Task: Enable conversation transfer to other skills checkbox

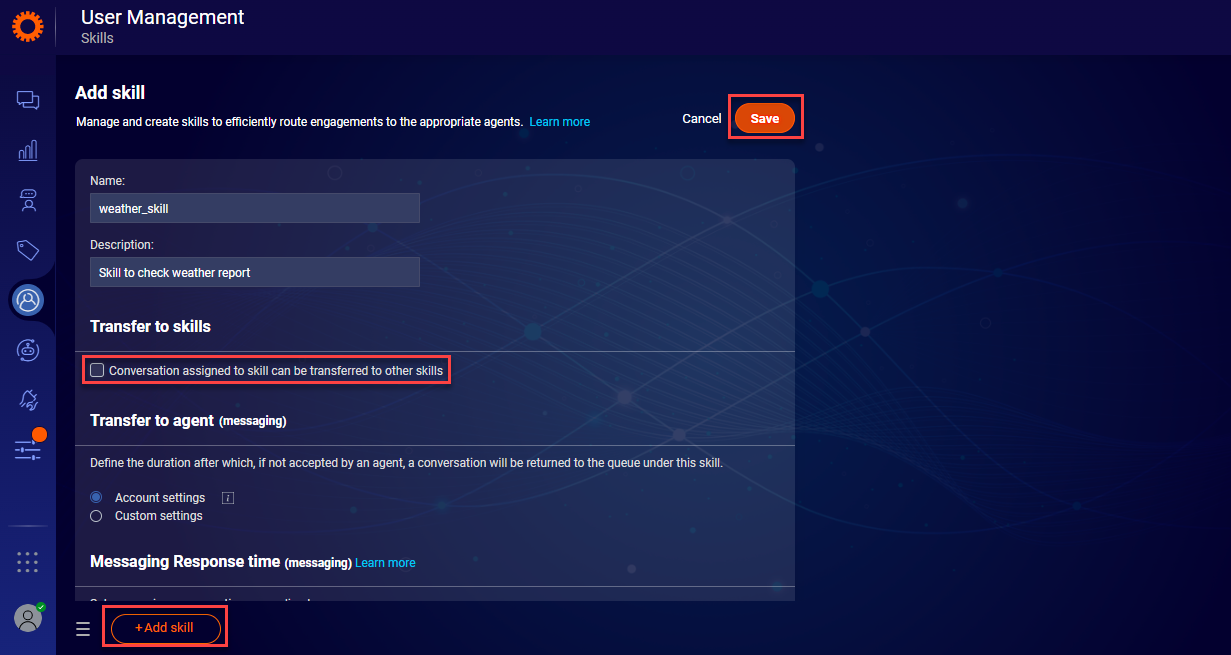Action: (x=97, y=370)
